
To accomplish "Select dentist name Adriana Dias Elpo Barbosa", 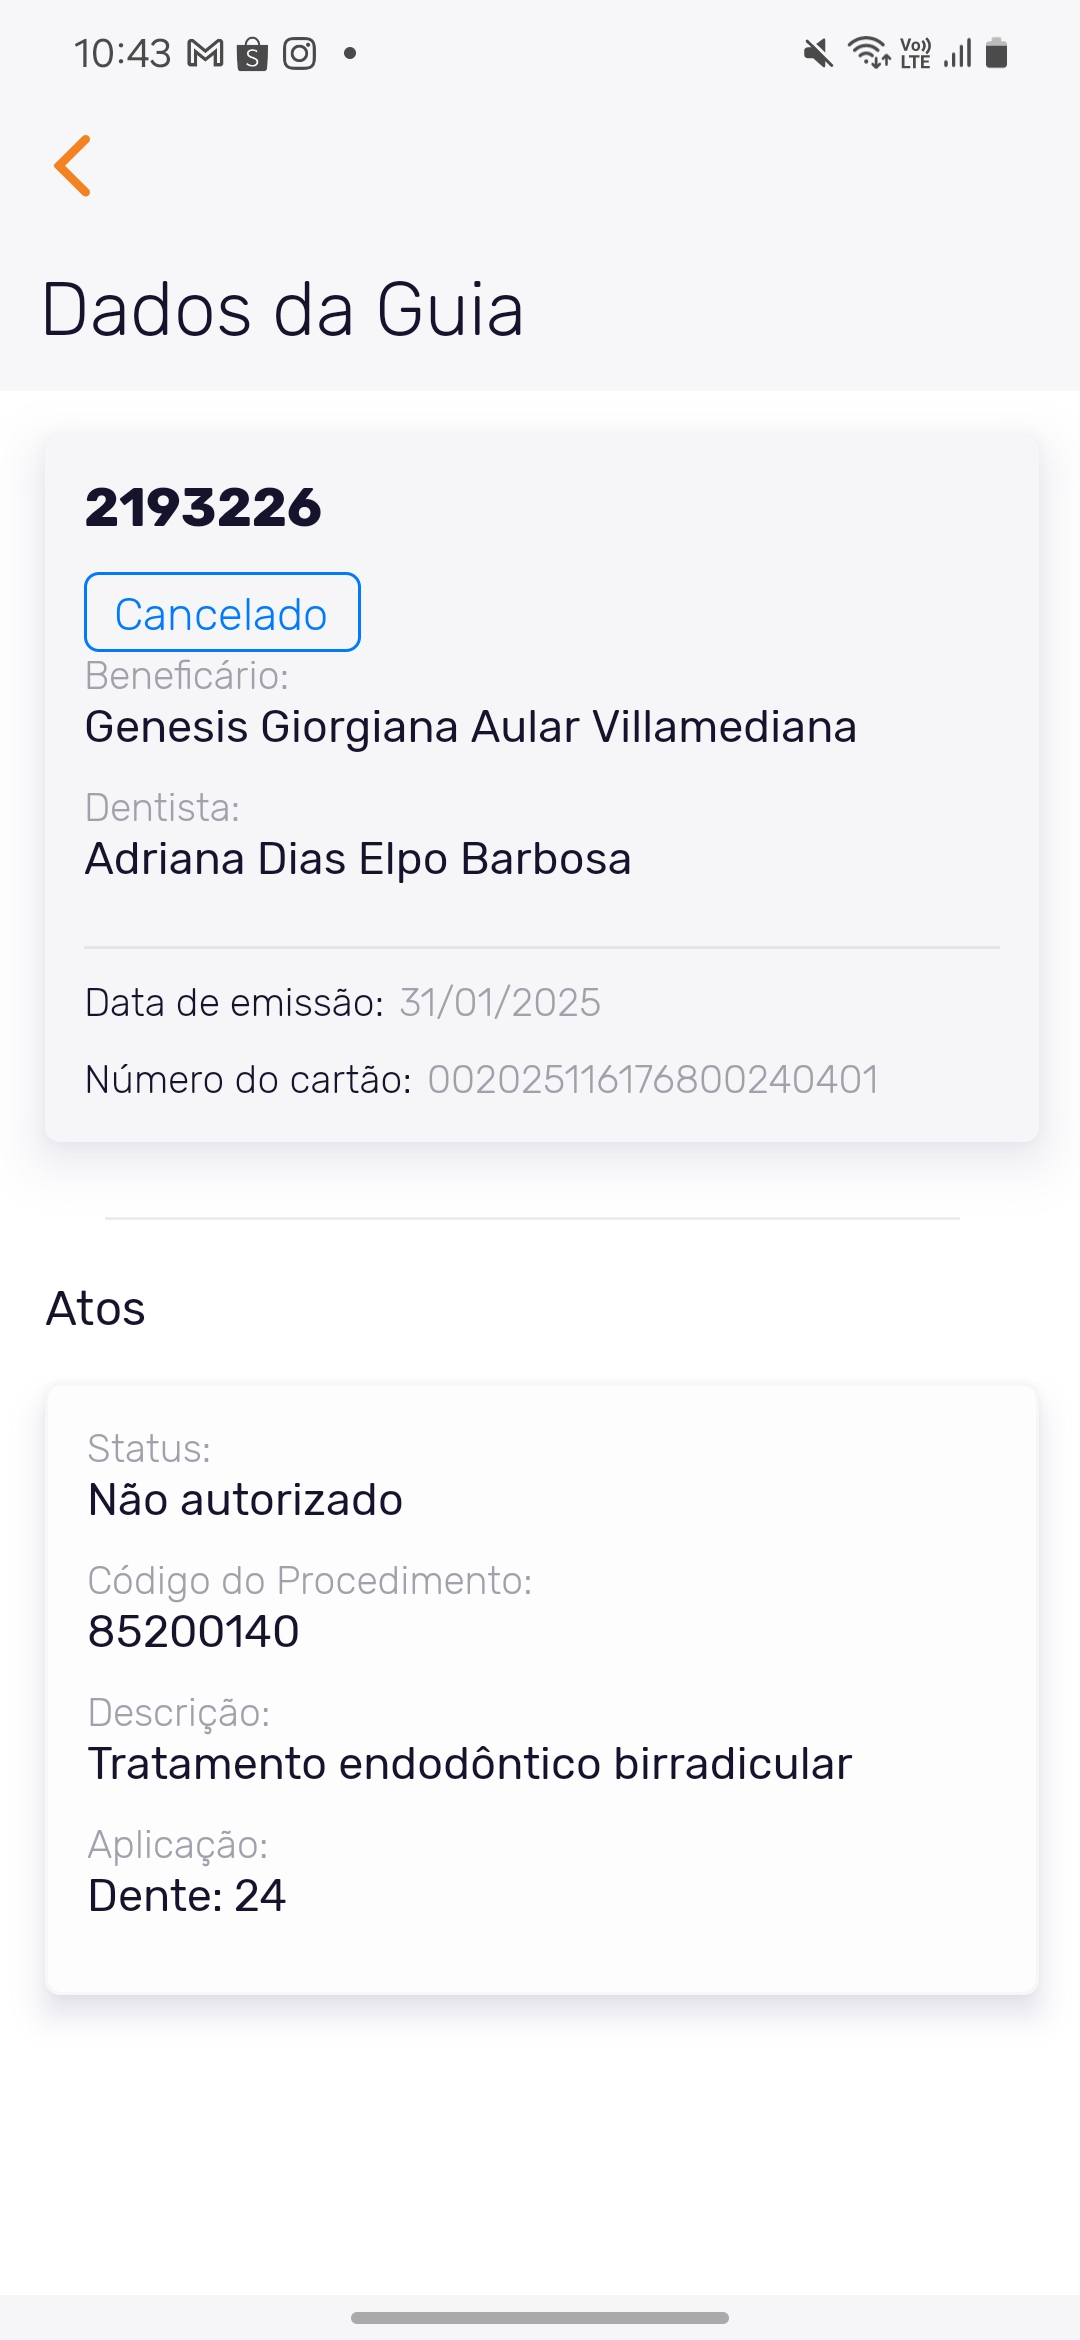I will point(358,859).
